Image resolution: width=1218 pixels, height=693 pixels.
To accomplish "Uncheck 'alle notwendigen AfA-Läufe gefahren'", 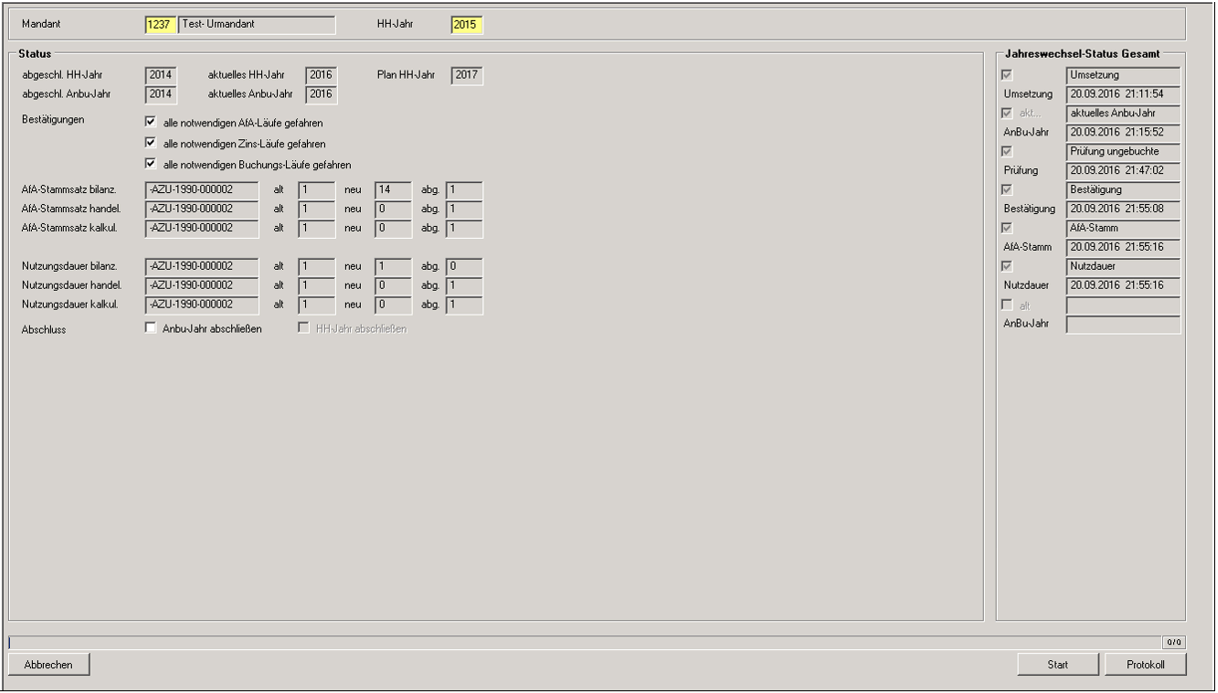I will pos(150,123).
